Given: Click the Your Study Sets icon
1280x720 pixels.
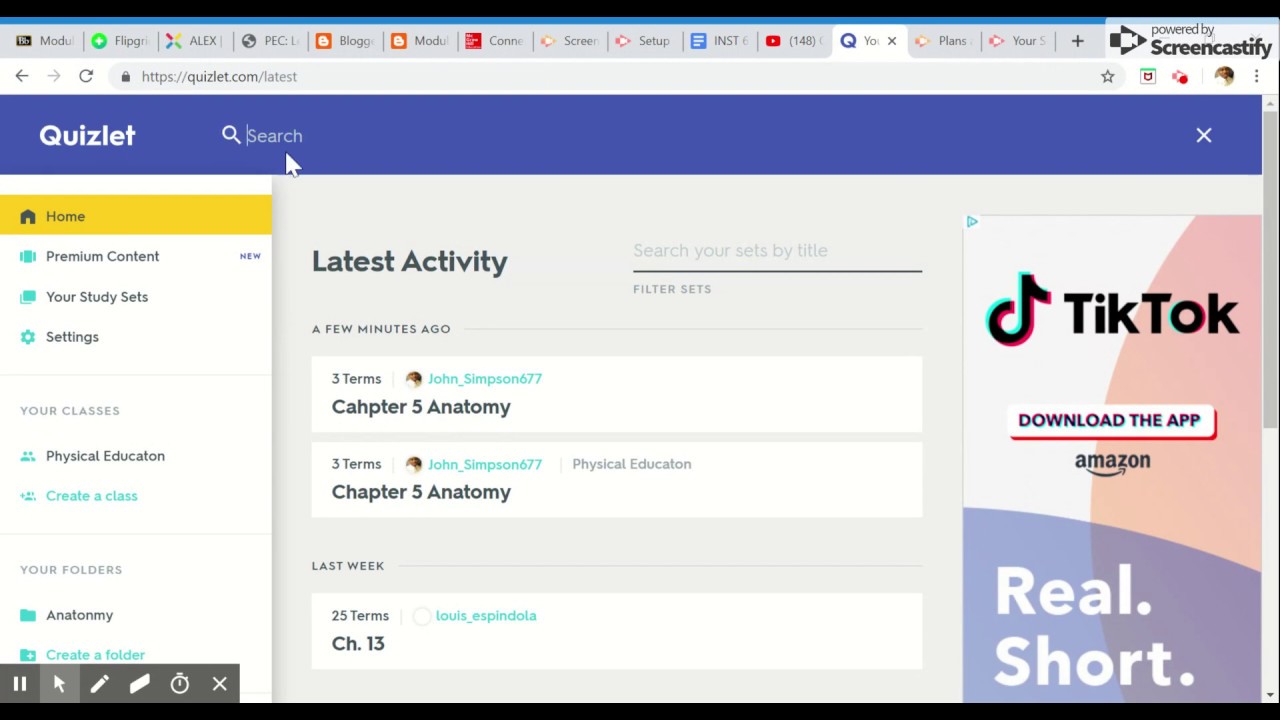Looking at the screenshot, I should tap(28, 297).
